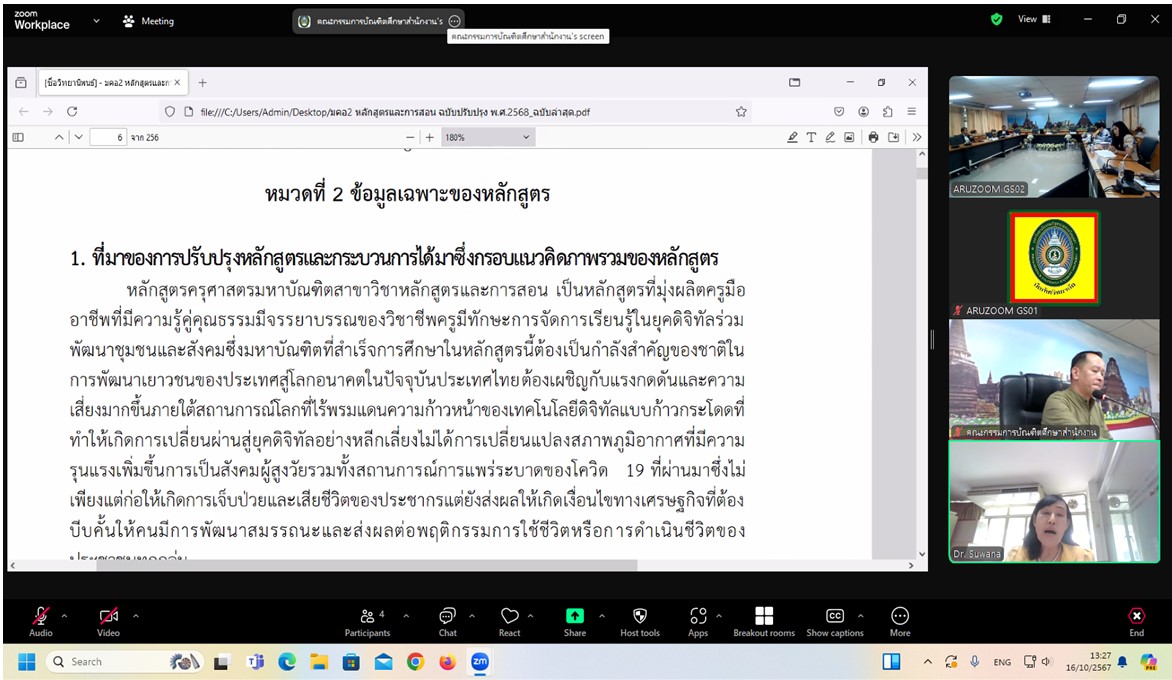Click the green Share screen button
The height and width of the screenshot is (680, 1172).
pyautogui.click(x=574, y=621)
